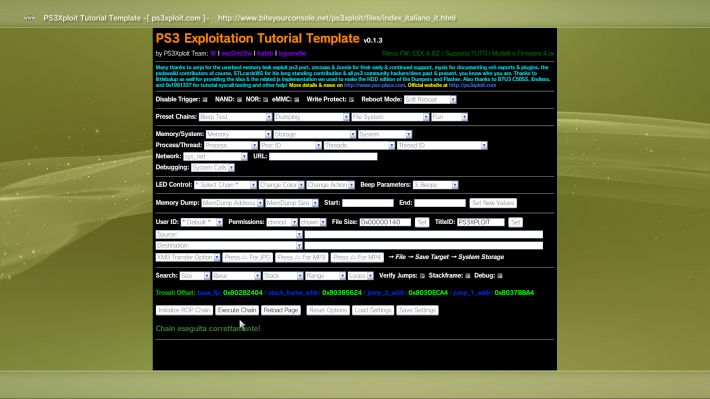Expand the Beep Test preset chain dropdown
Viewport: 710px width, 399px height.
tap(235, 117)
